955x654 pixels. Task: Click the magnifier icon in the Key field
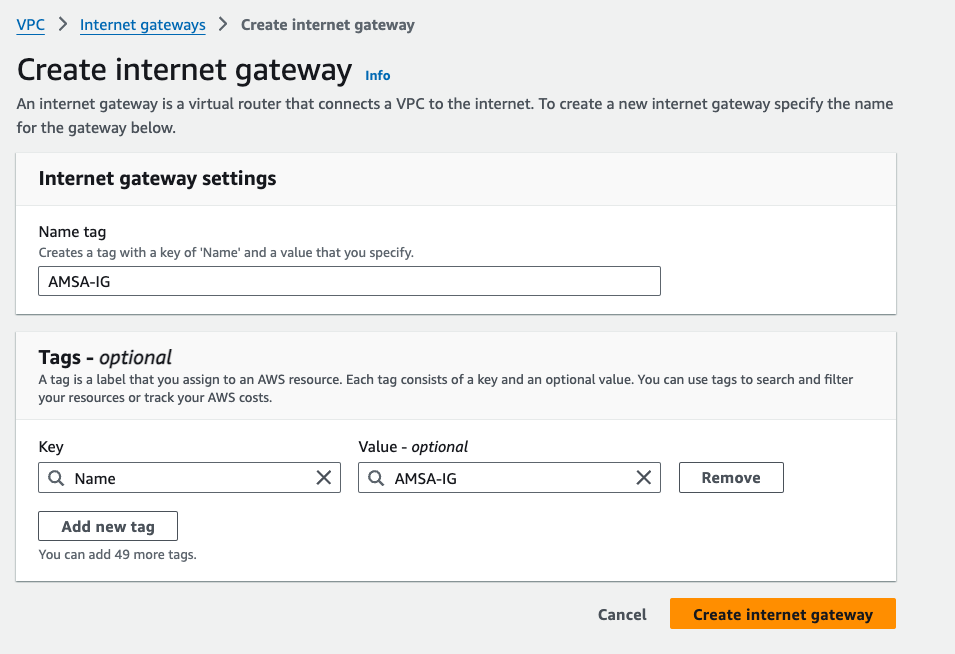(56, 478)
